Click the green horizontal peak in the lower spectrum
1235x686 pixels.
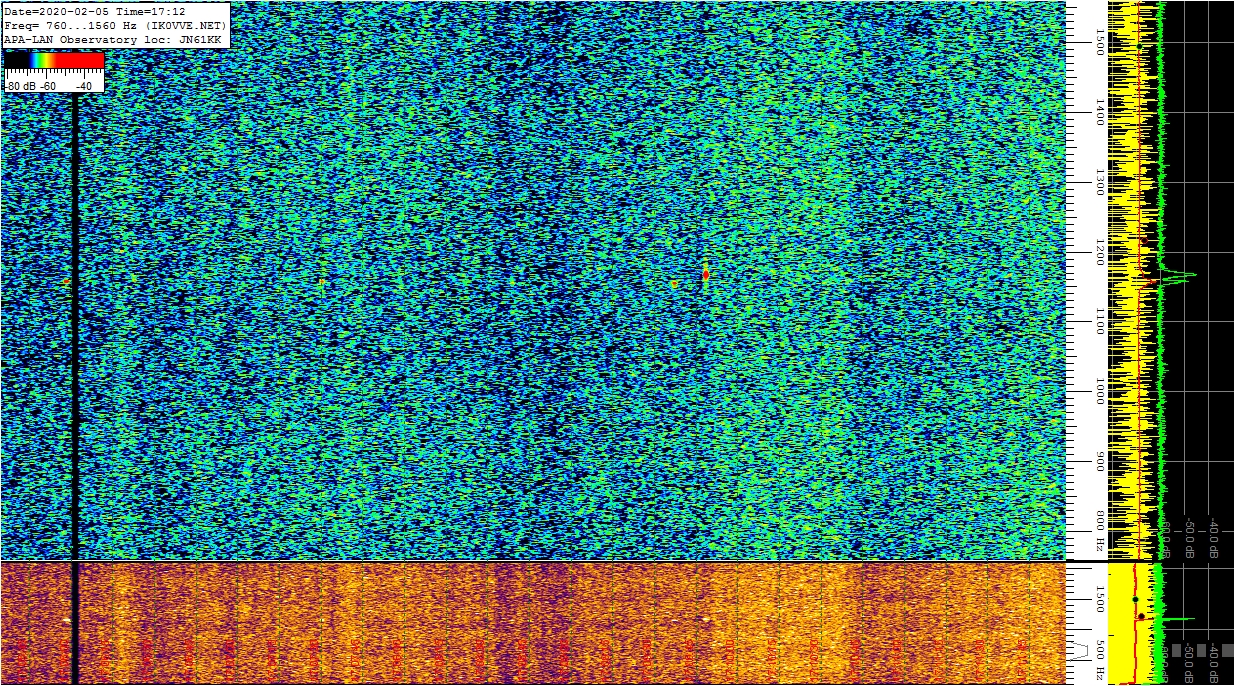point(1178,619)
